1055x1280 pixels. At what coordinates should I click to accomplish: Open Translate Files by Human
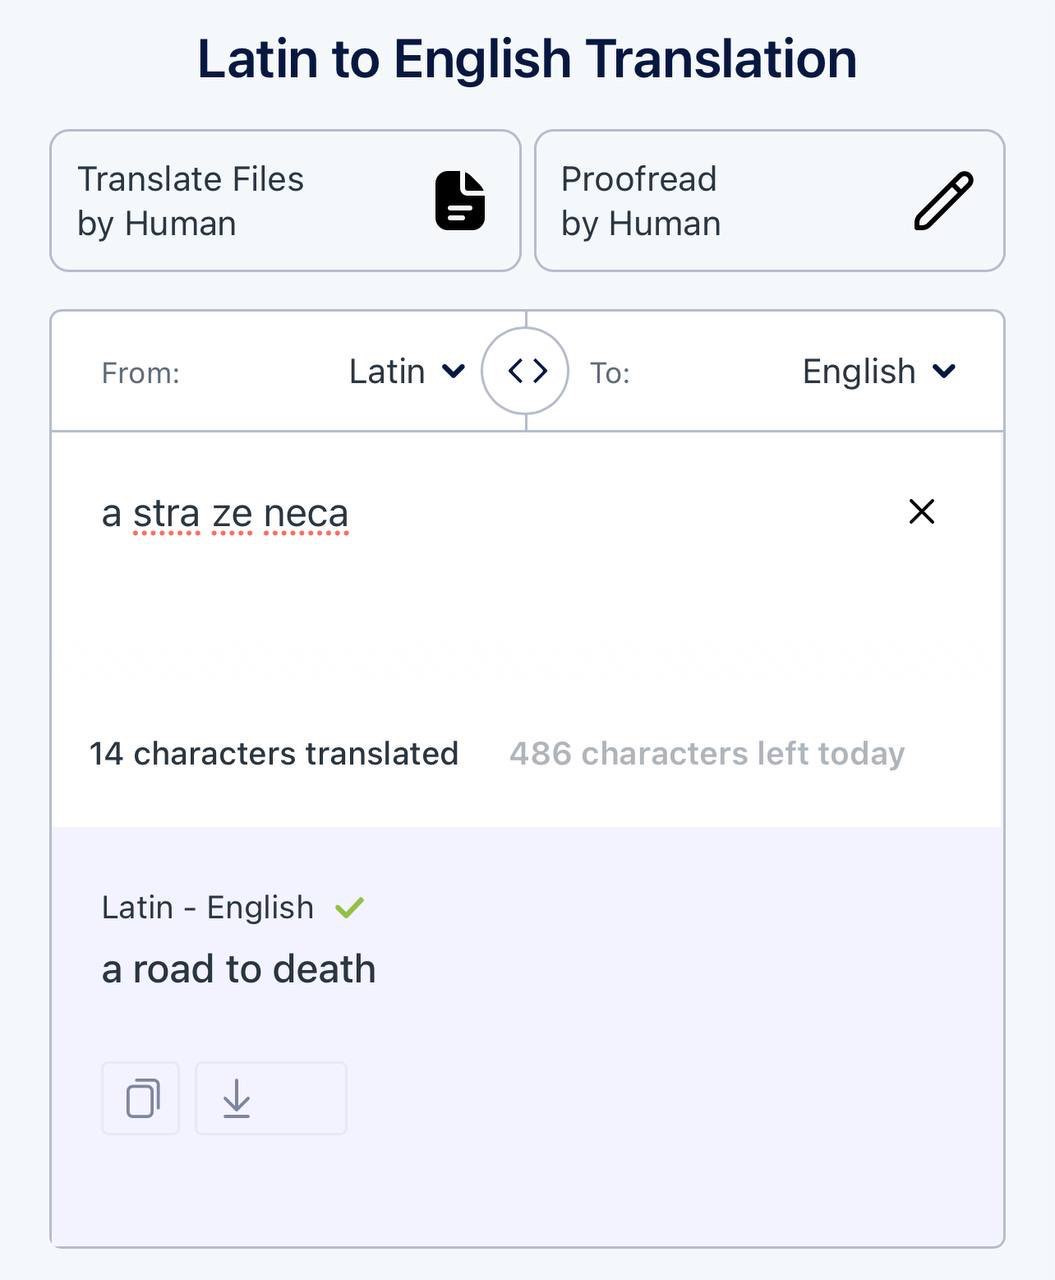coord(285,200)
